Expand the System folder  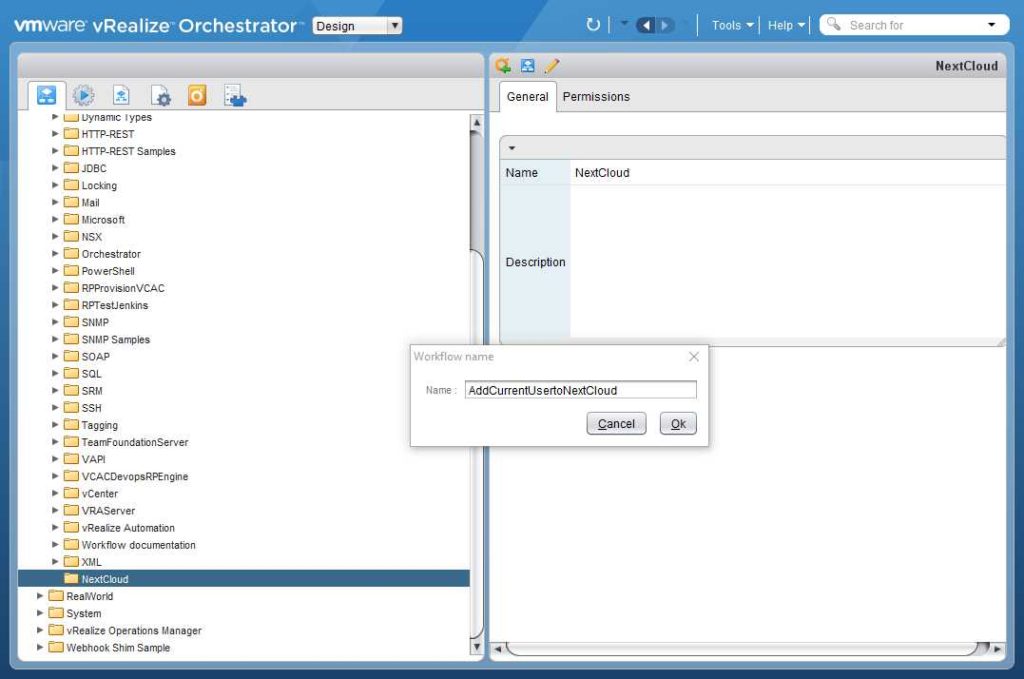[40, 613]
